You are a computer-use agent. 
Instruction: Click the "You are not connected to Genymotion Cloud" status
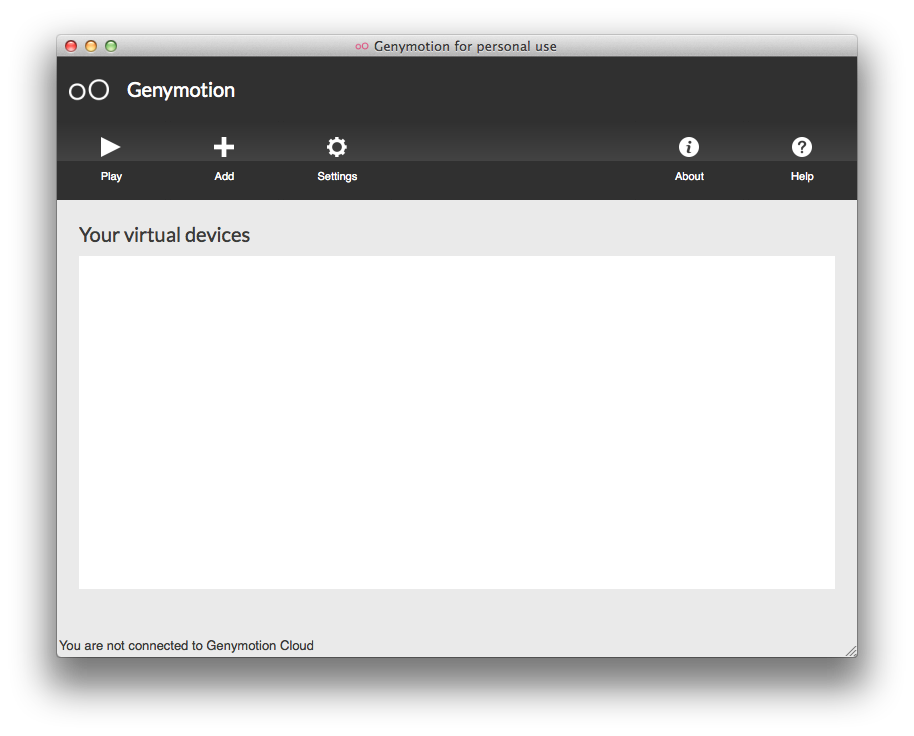pos(187,646)
